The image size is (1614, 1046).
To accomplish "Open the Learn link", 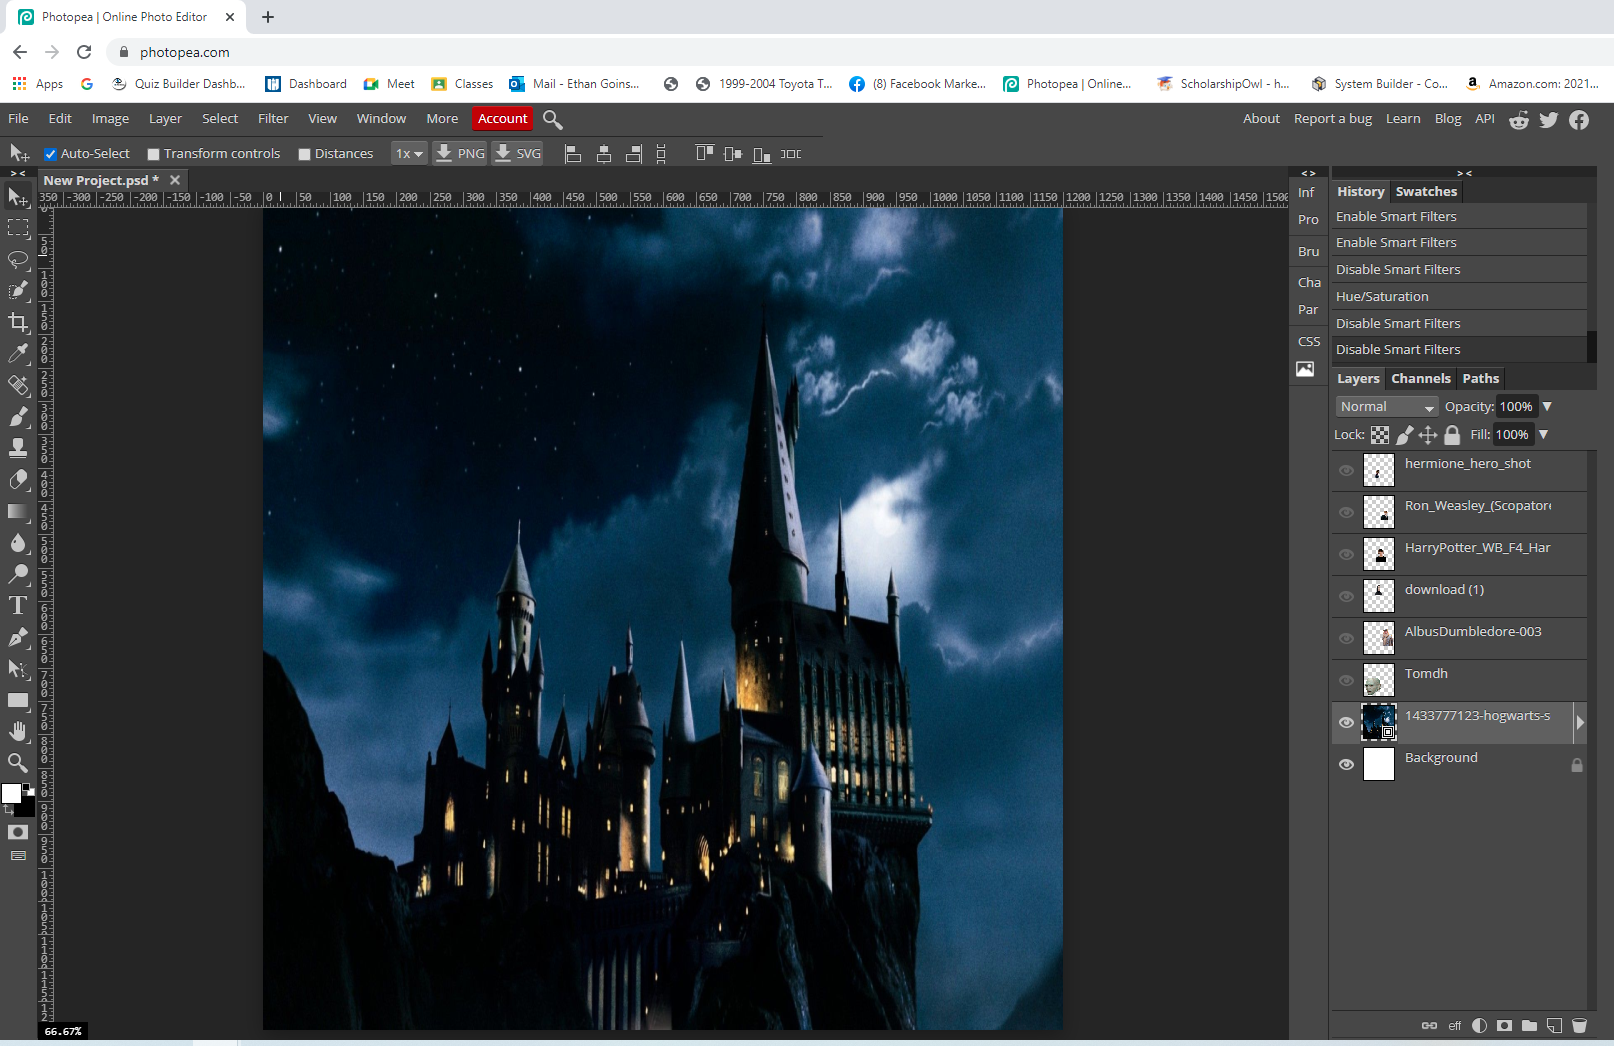I will [1402, 118].
